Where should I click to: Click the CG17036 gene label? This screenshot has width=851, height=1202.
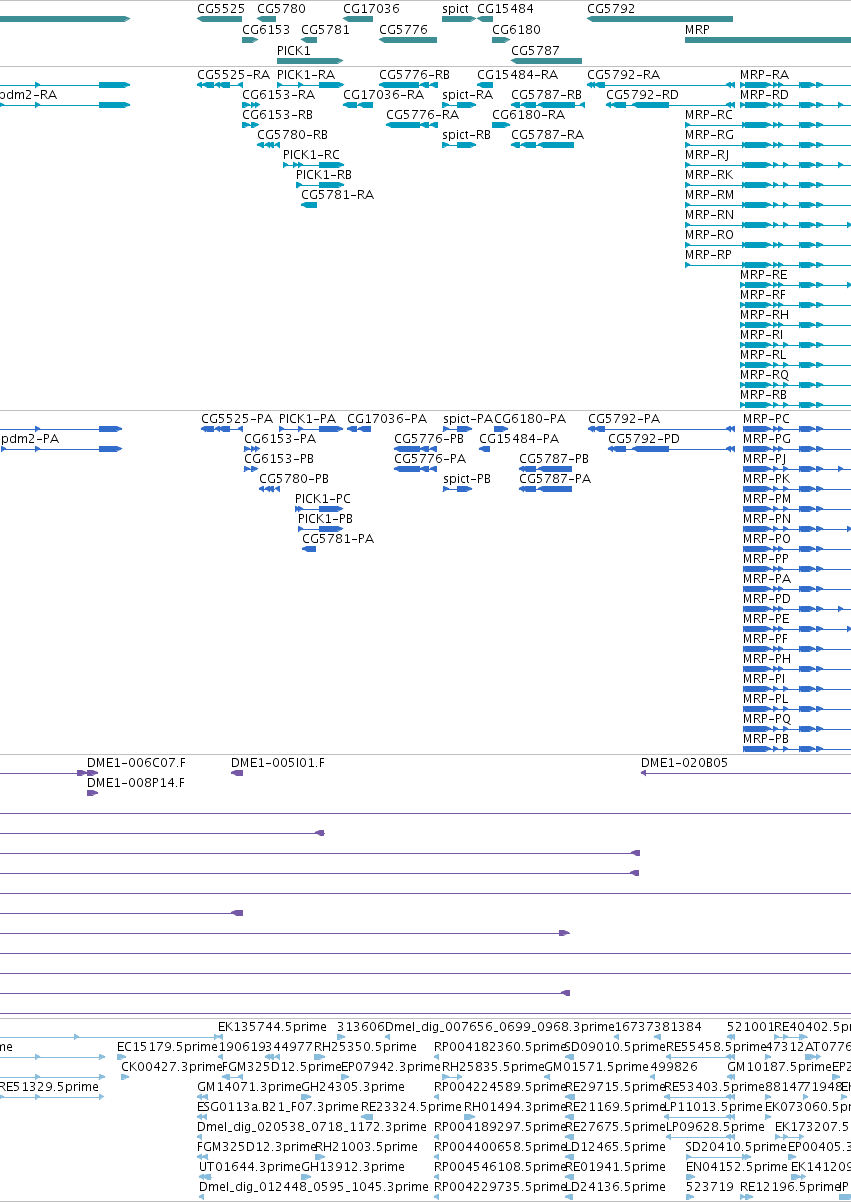click(x=371, y=9)
